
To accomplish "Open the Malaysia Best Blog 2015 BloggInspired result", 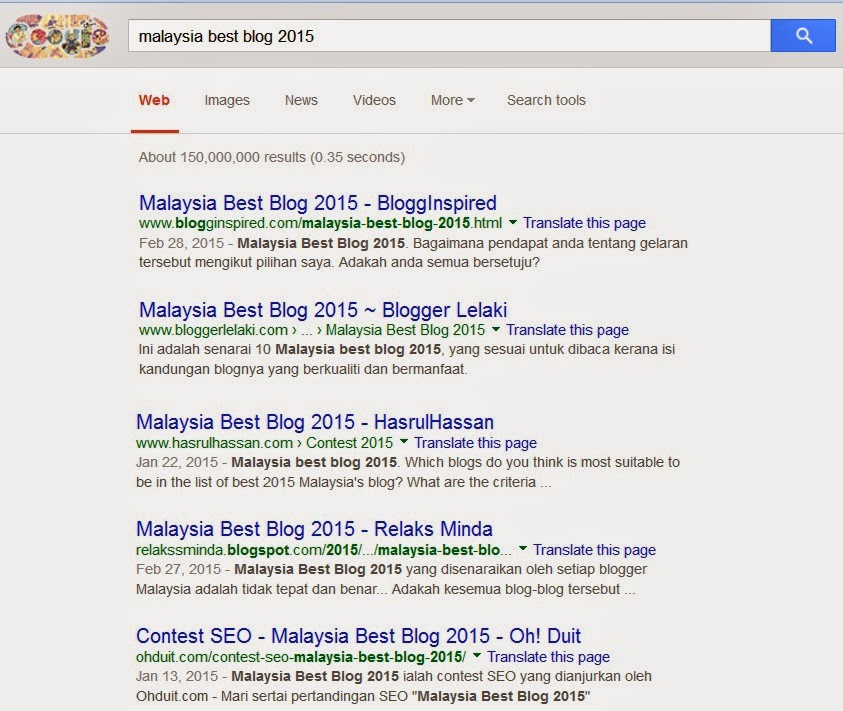I will (319, 201).
